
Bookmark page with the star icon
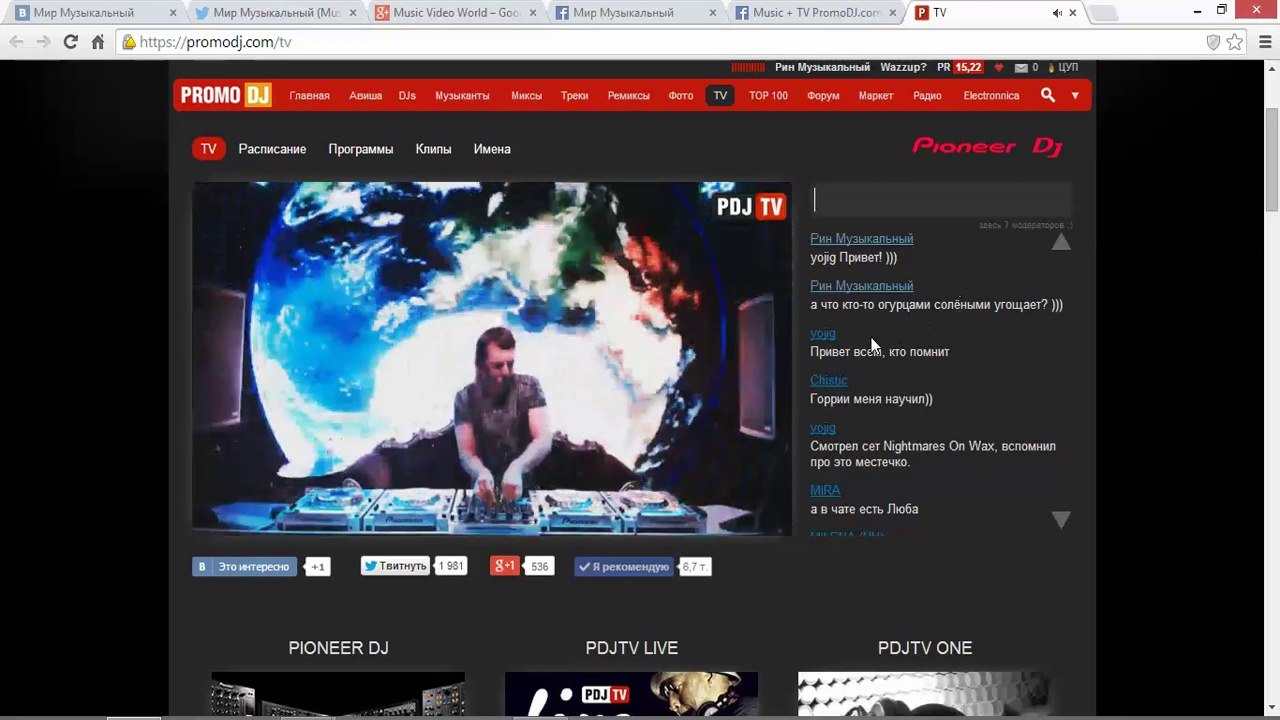pos(1235,42)
